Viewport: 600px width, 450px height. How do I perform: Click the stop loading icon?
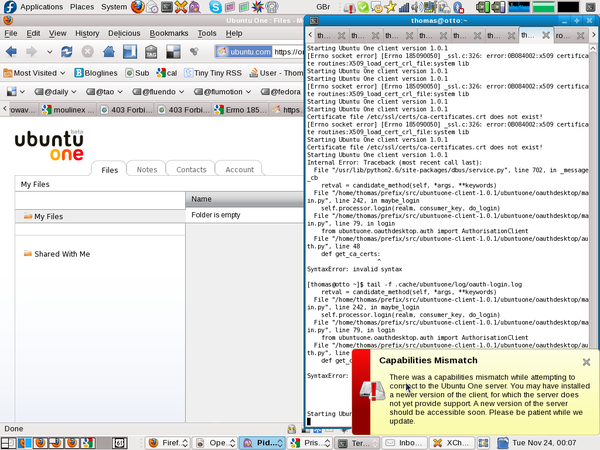[88, 51]
